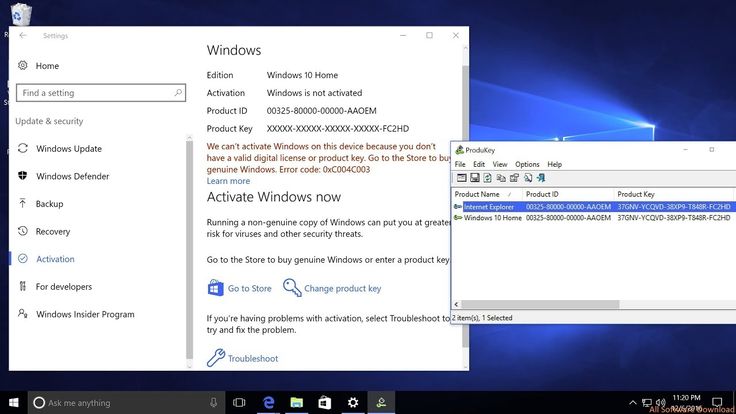This screenshot has height=414, width=736.
Task: Show hidden tray icons chevron
Action: pos(633,402)
